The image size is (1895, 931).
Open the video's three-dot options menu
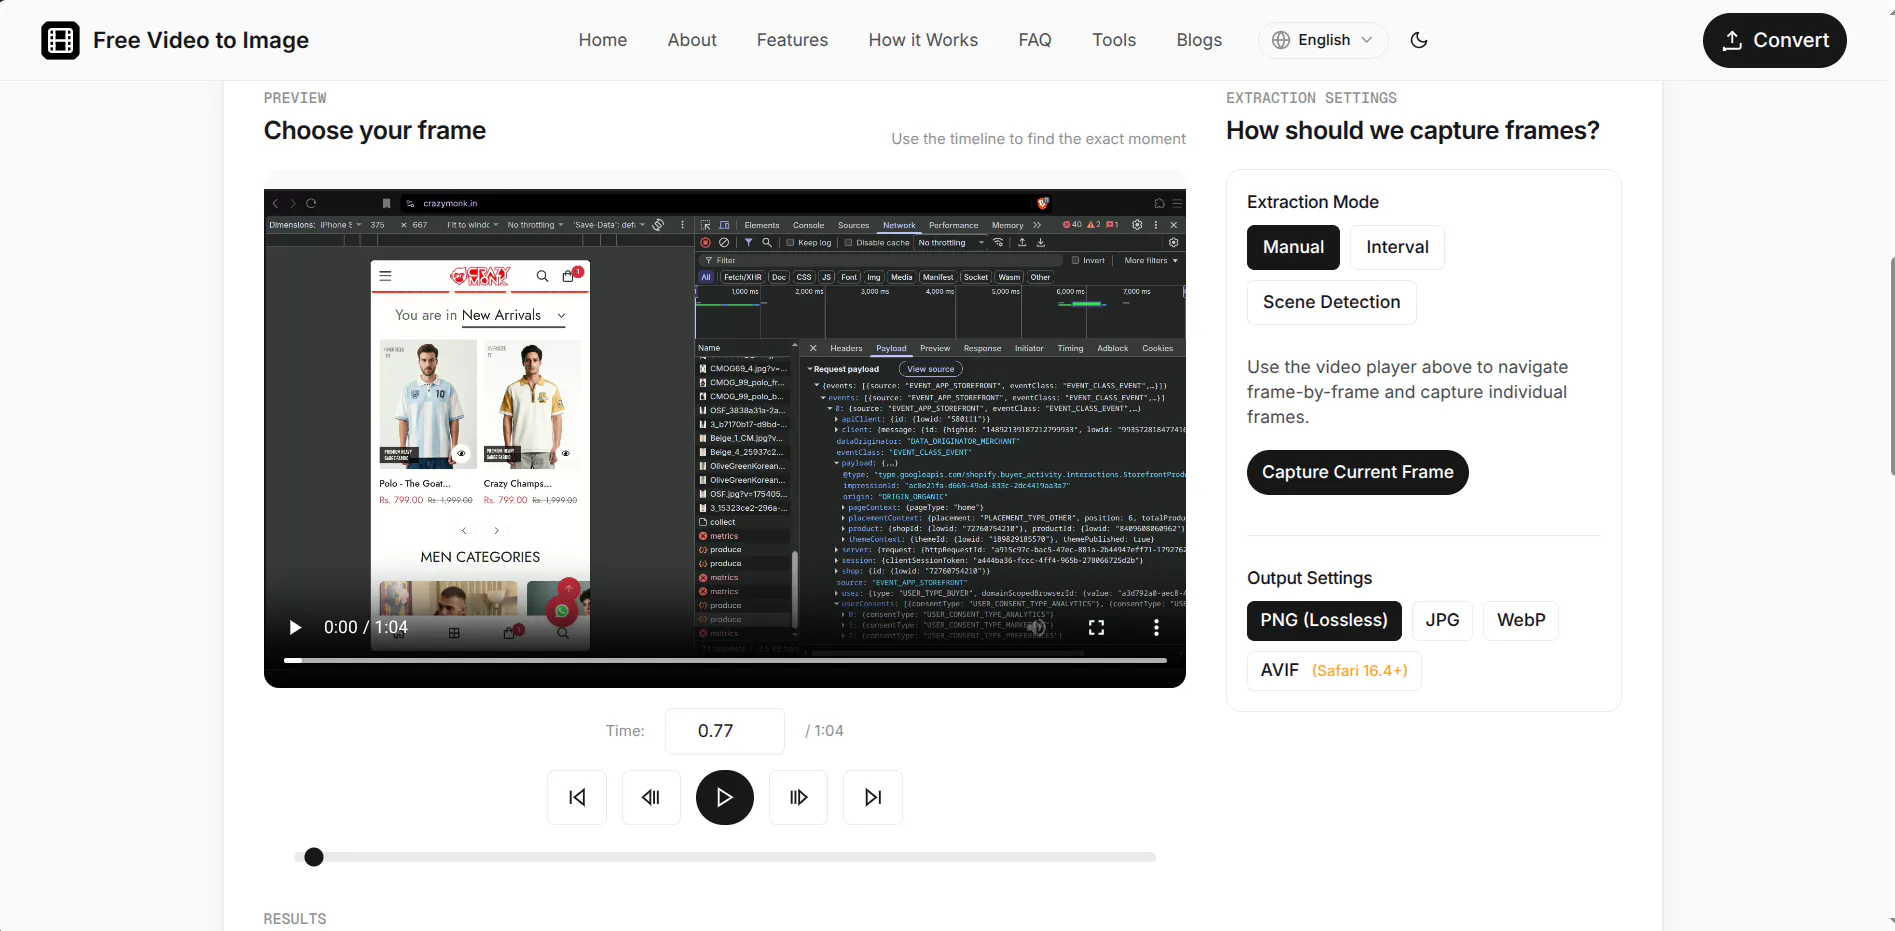[x=1156, y=627]
